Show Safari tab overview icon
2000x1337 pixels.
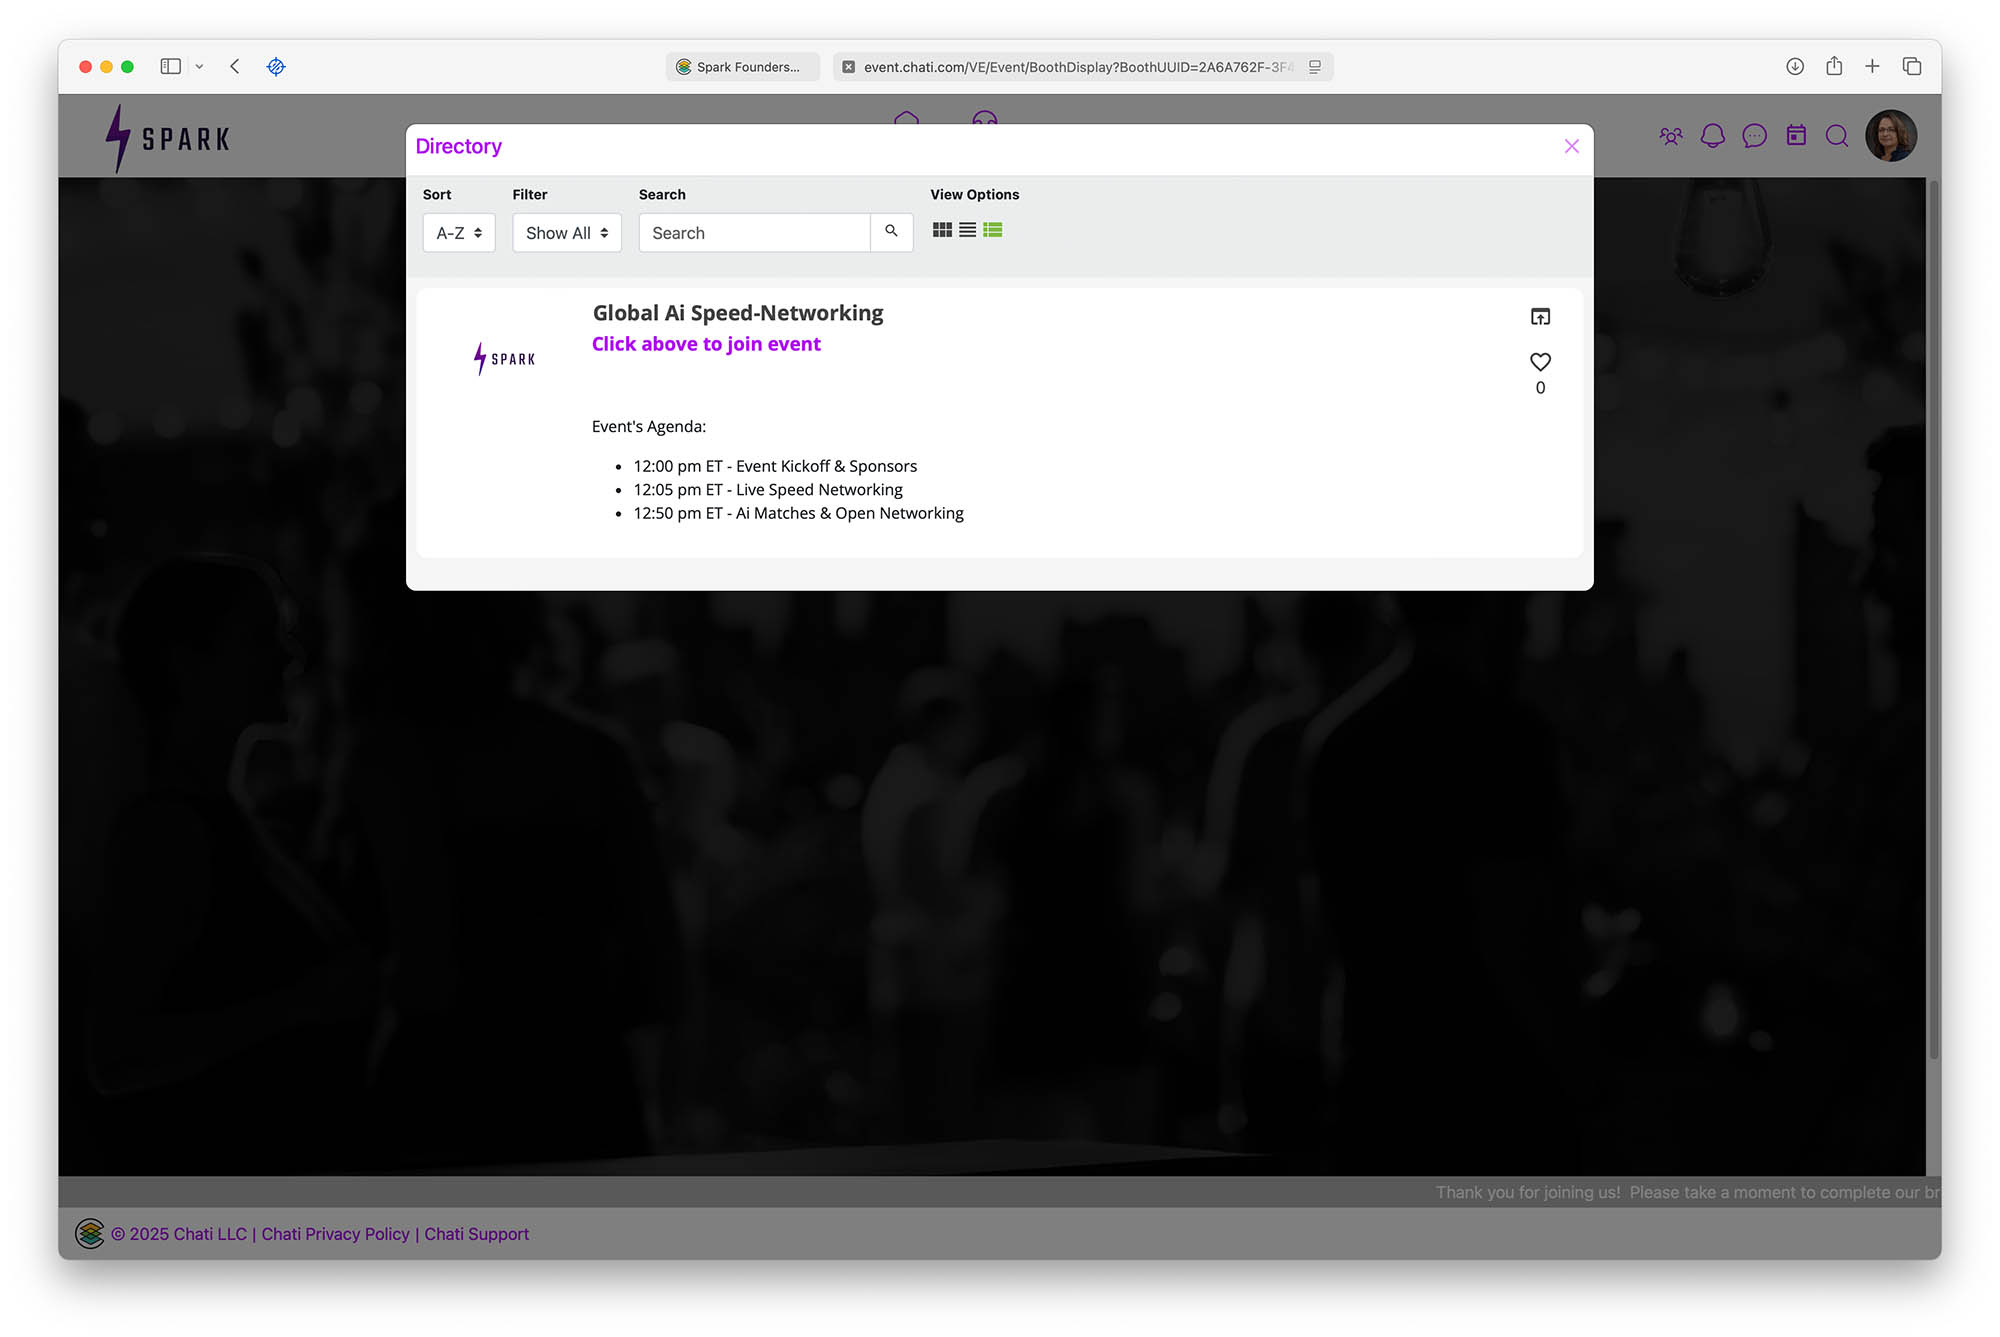[1911, 67]
